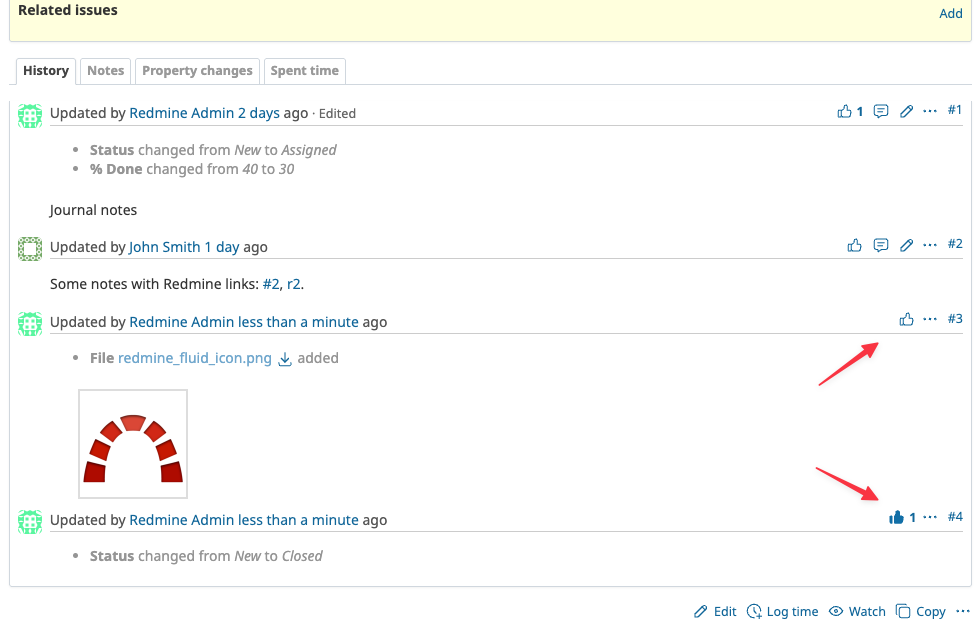Open the ellipsis menu beside entry #4

(930, 517)
